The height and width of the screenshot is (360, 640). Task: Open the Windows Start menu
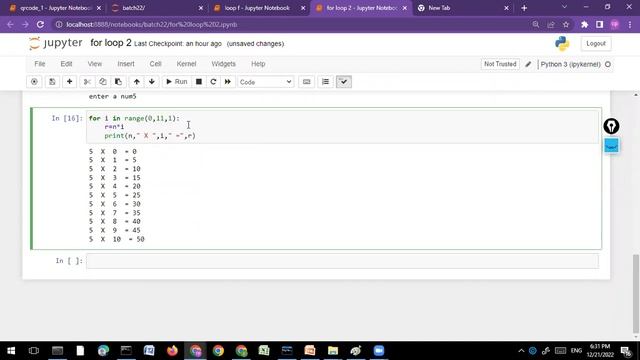11,351
